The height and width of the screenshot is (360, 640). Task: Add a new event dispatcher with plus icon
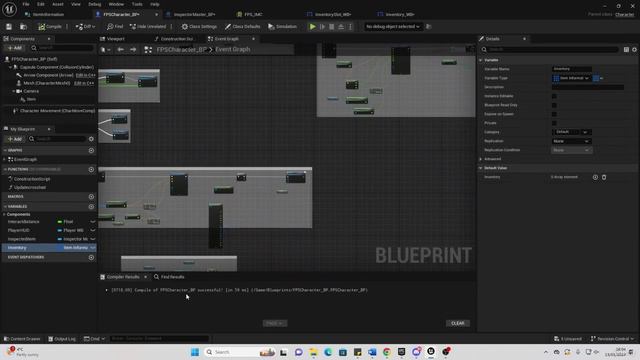(x=91, y=258)
